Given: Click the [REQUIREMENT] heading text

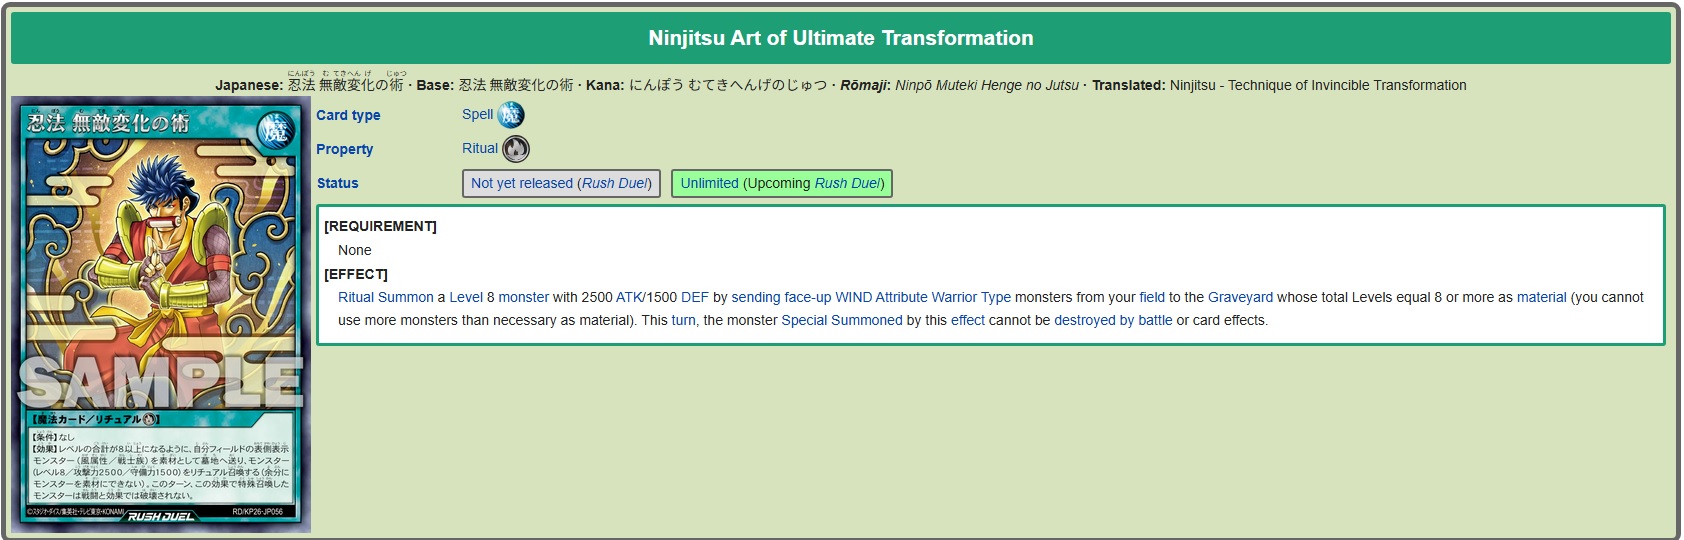Looking at the screenshot, I should pyautogui.click(x=380, y=226).
